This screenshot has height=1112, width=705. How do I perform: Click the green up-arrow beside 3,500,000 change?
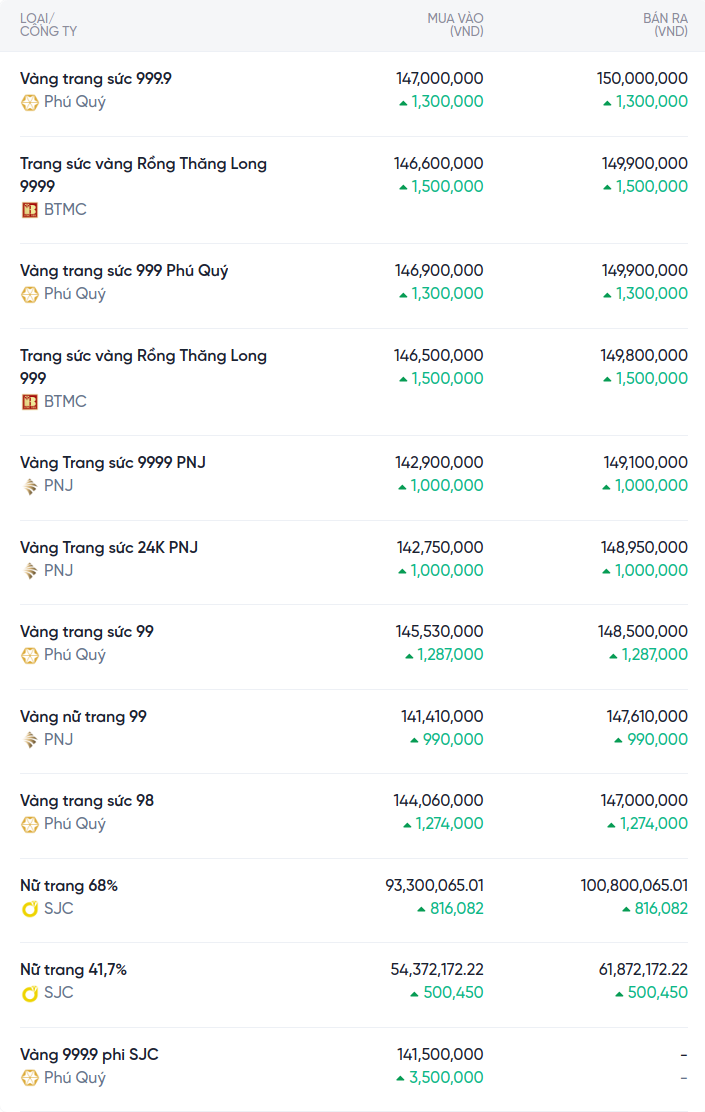pyautogui.click(x=402, y=1078)
